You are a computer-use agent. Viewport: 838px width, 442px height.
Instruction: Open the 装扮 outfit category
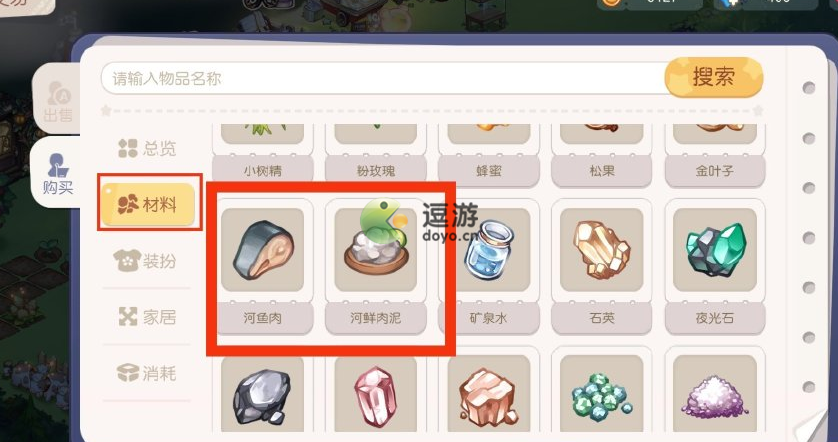[147, 261]
